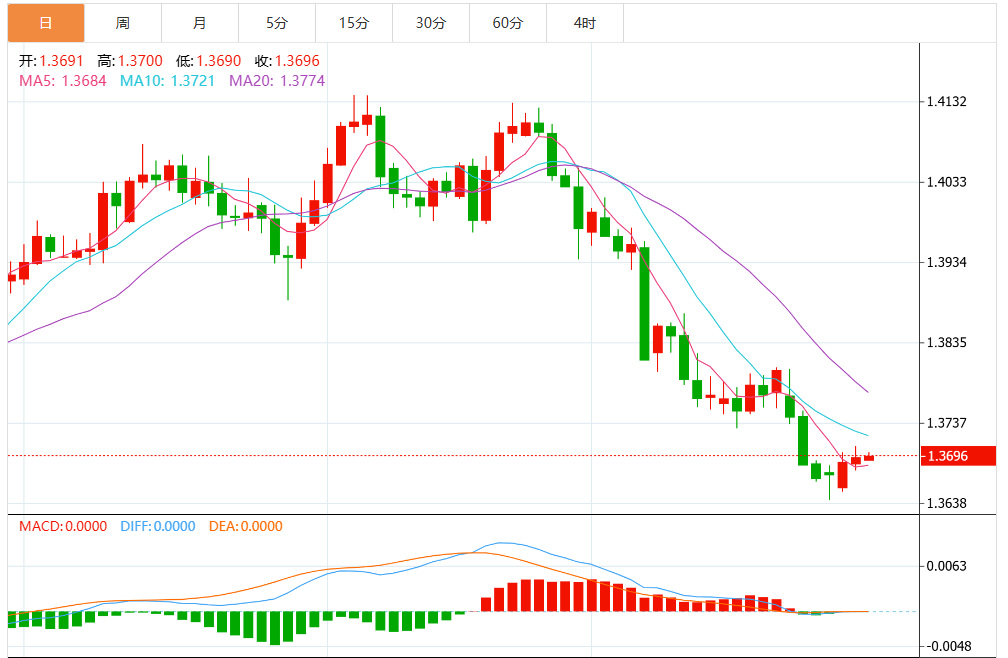Click the DIFF value label

pyautogui.click(x=157, y=526)
